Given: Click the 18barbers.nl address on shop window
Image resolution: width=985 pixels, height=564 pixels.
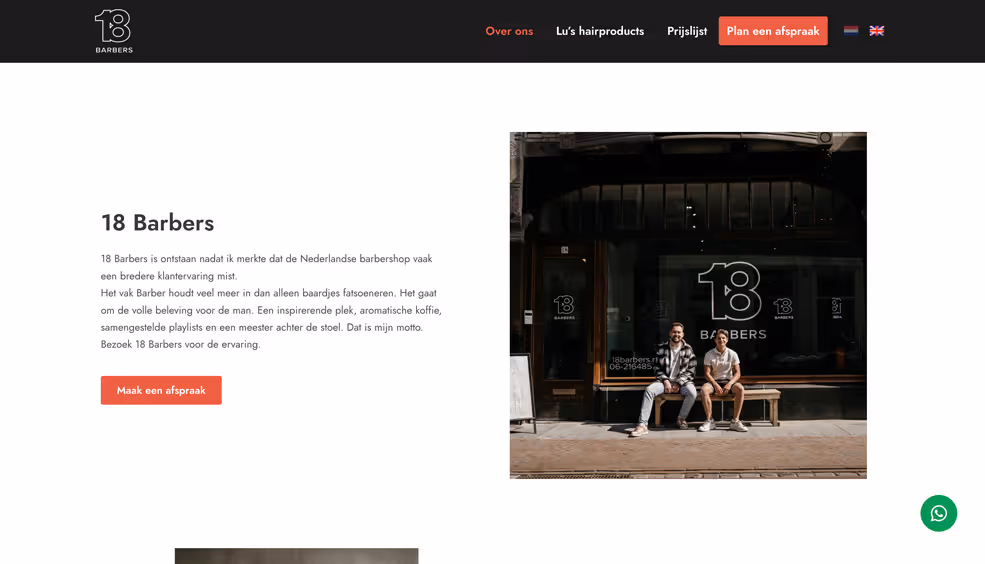Looking at the screenshot, I should pyautogui.click(x=633, y=360).
